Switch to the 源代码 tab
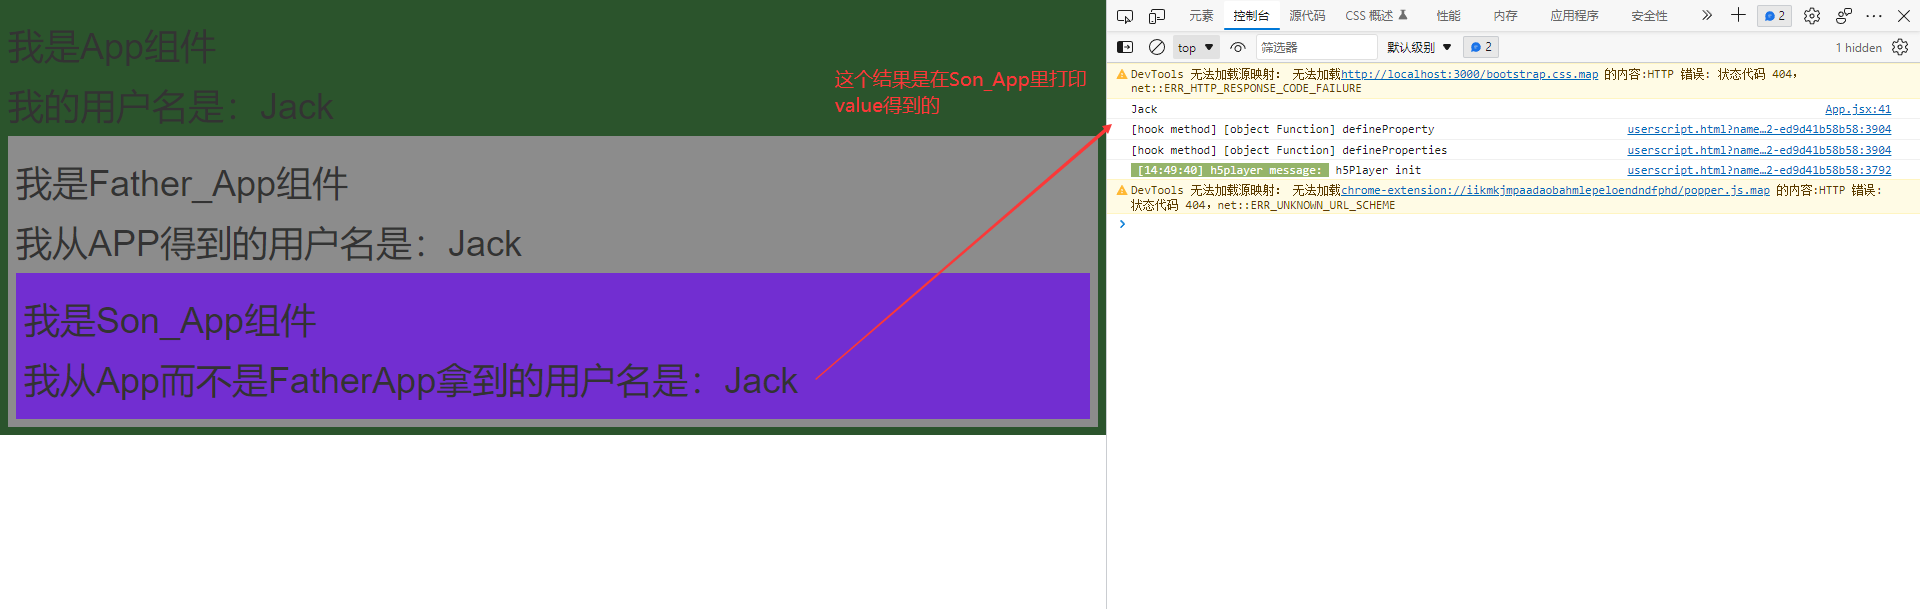This screenshot has height=609, width=1920. 1307,16
